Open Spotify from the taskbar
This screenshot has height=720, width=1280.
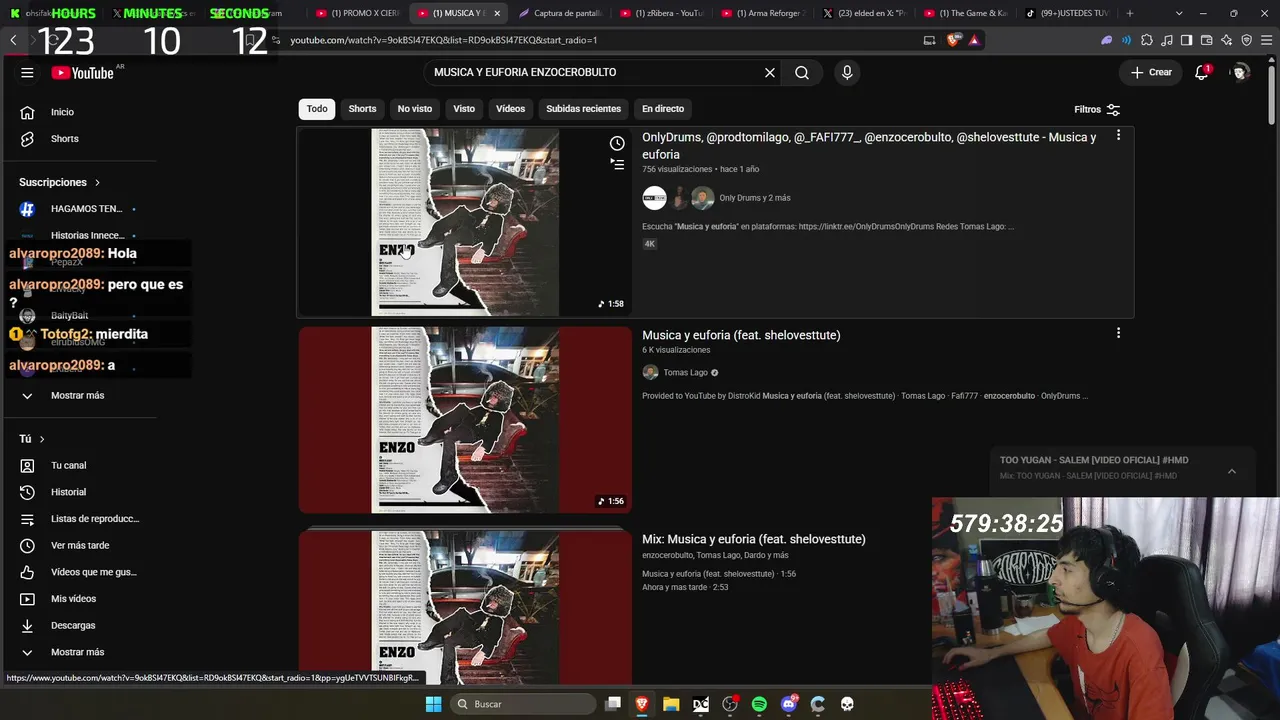pos(759,704)
